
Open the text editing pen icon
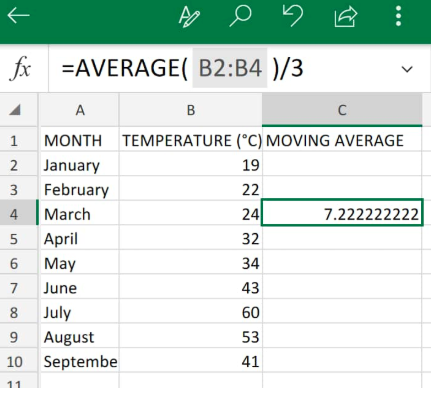(189, 17)
